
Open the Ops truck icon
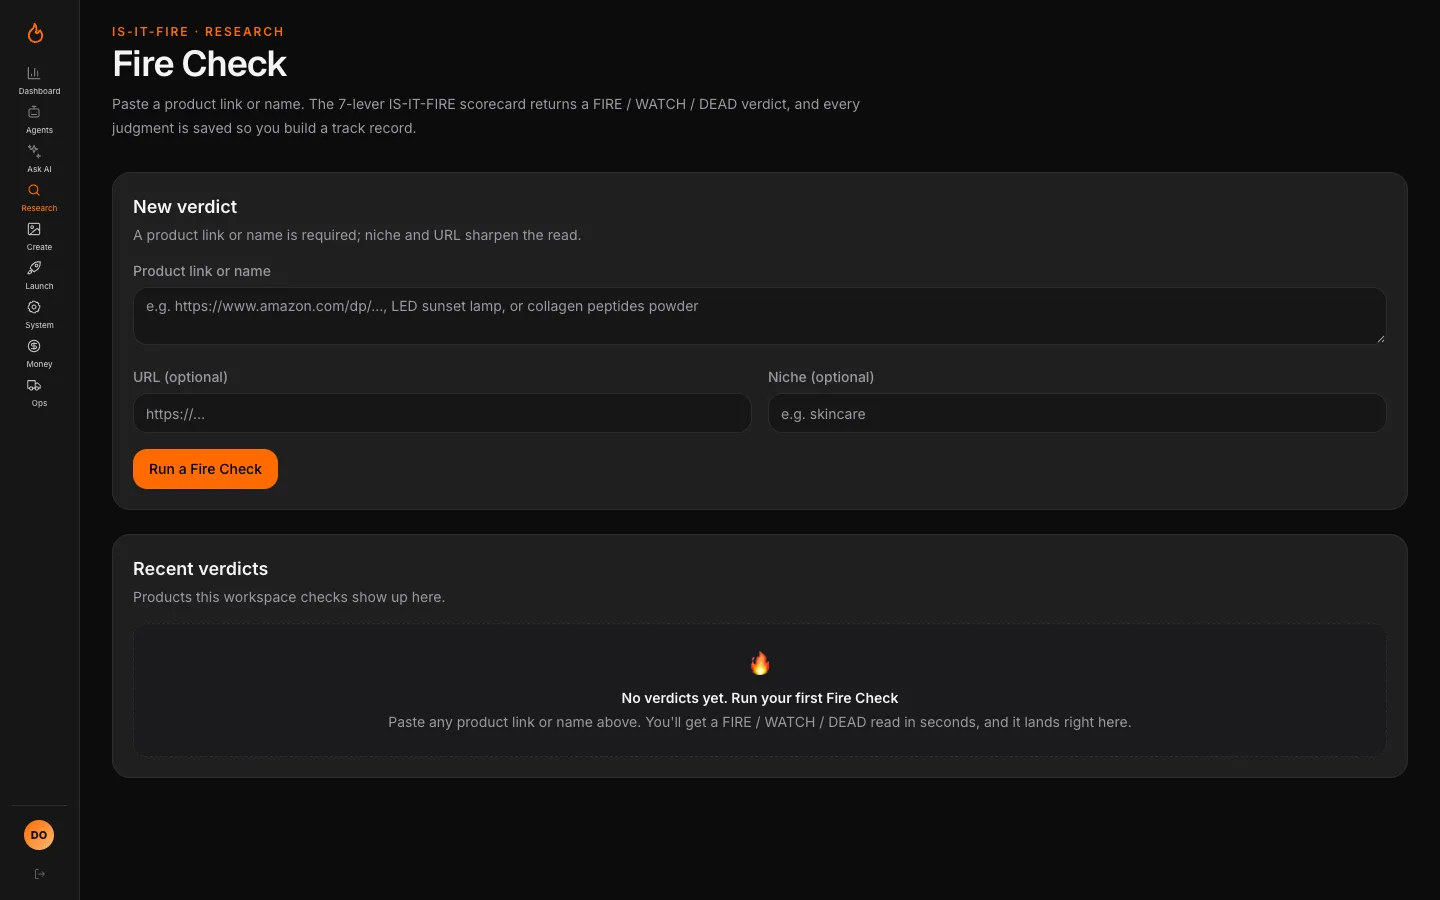click(34, 385)
